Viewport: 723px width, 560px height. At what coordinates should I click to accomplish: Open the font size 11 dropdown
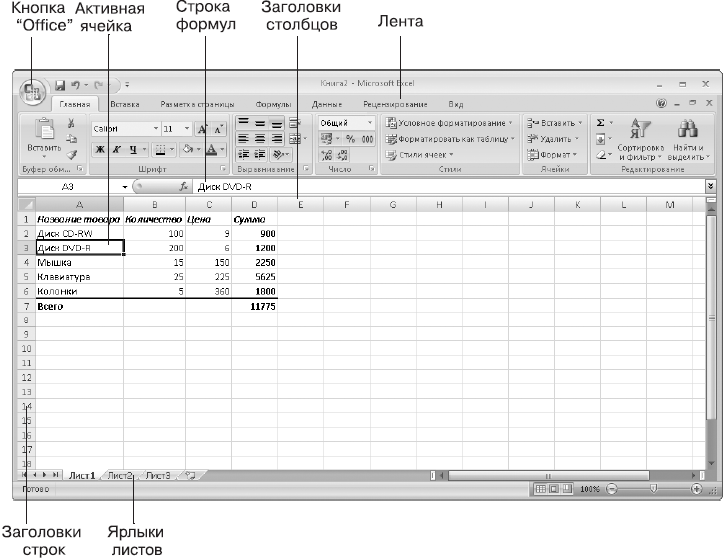pyautogui.click(x=187, y=129)
